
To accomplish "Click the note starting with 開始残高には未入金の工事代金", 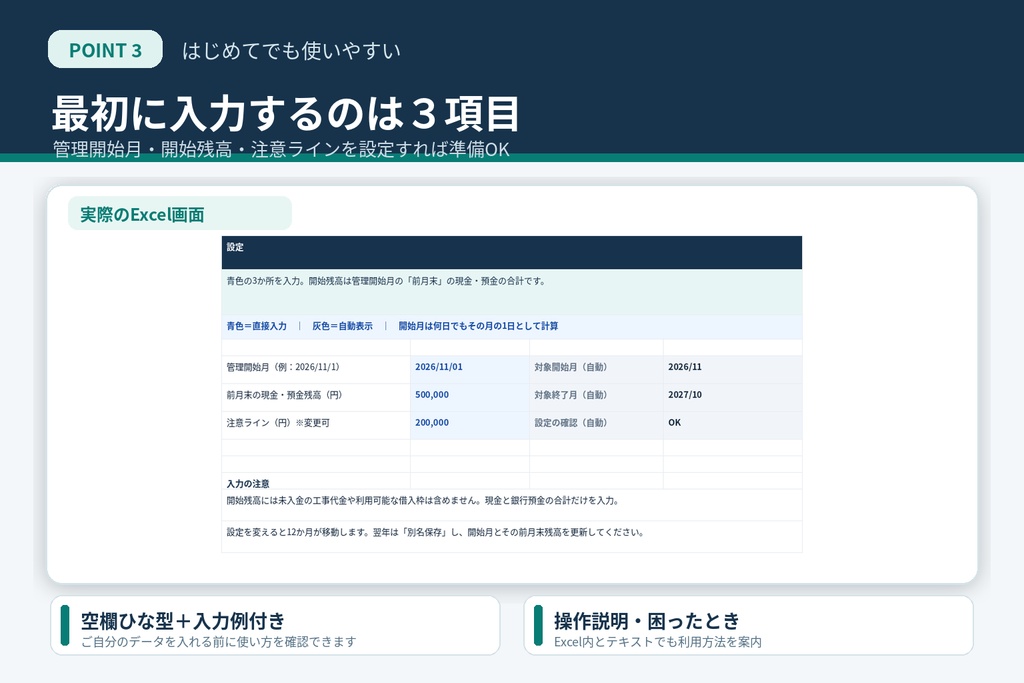I will pyautogui.click(x=423, y=500).
